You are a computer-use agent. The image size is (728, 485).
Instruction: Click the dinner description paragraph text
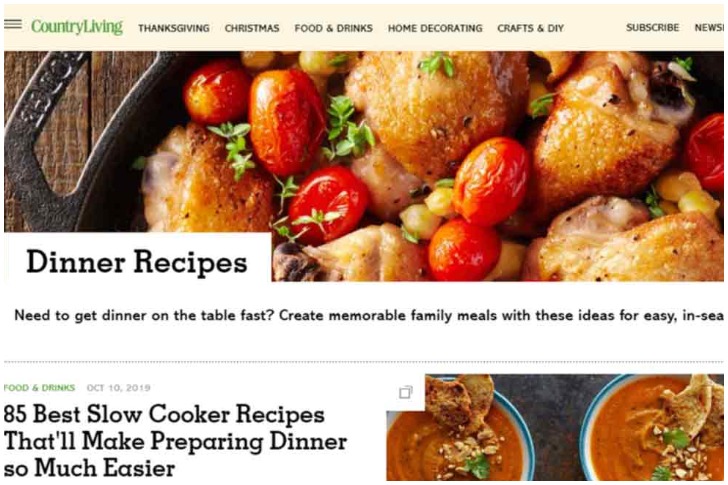[x=369, y=316]
